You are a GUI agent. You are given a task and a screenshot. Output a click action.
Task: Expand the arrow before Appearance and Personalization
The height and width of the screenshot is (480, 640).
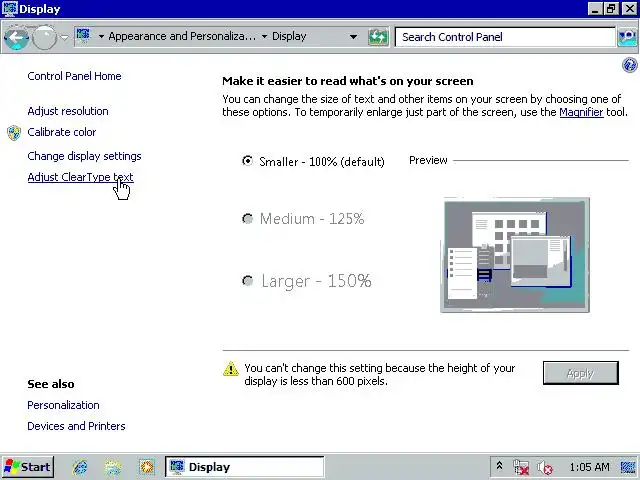(x=101, y=37)
